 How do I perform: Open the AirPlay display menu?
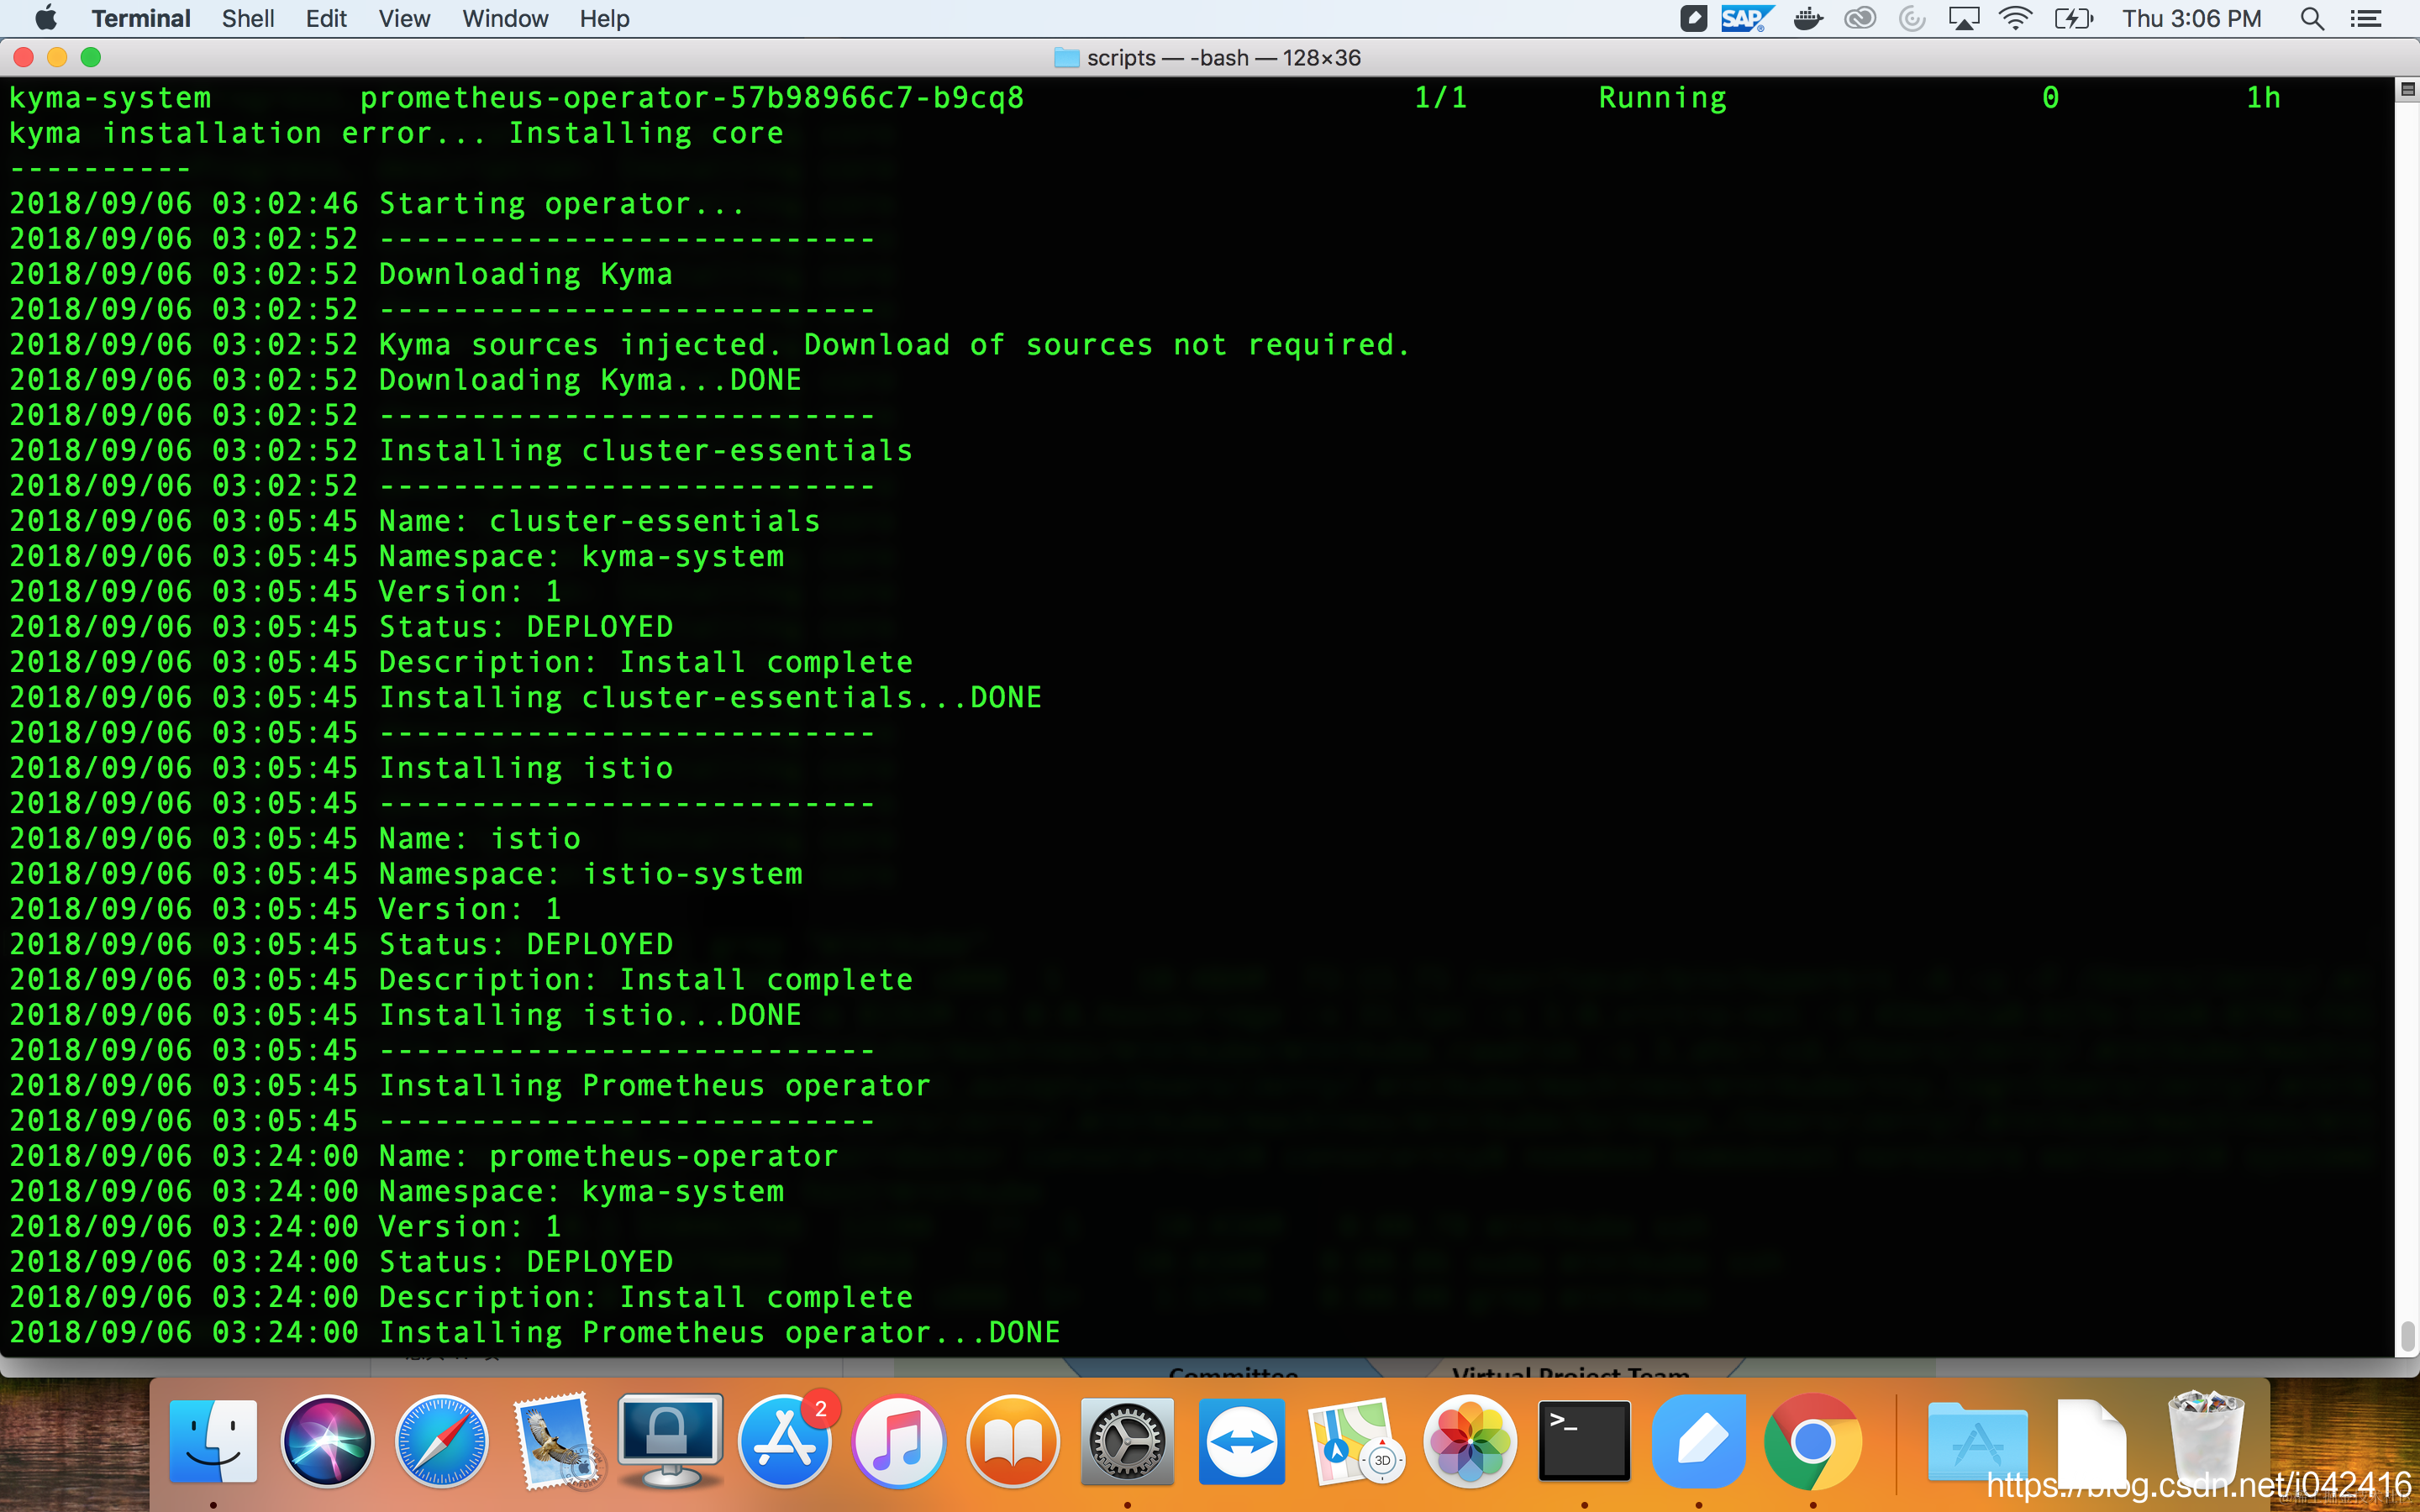point(1963,18)
